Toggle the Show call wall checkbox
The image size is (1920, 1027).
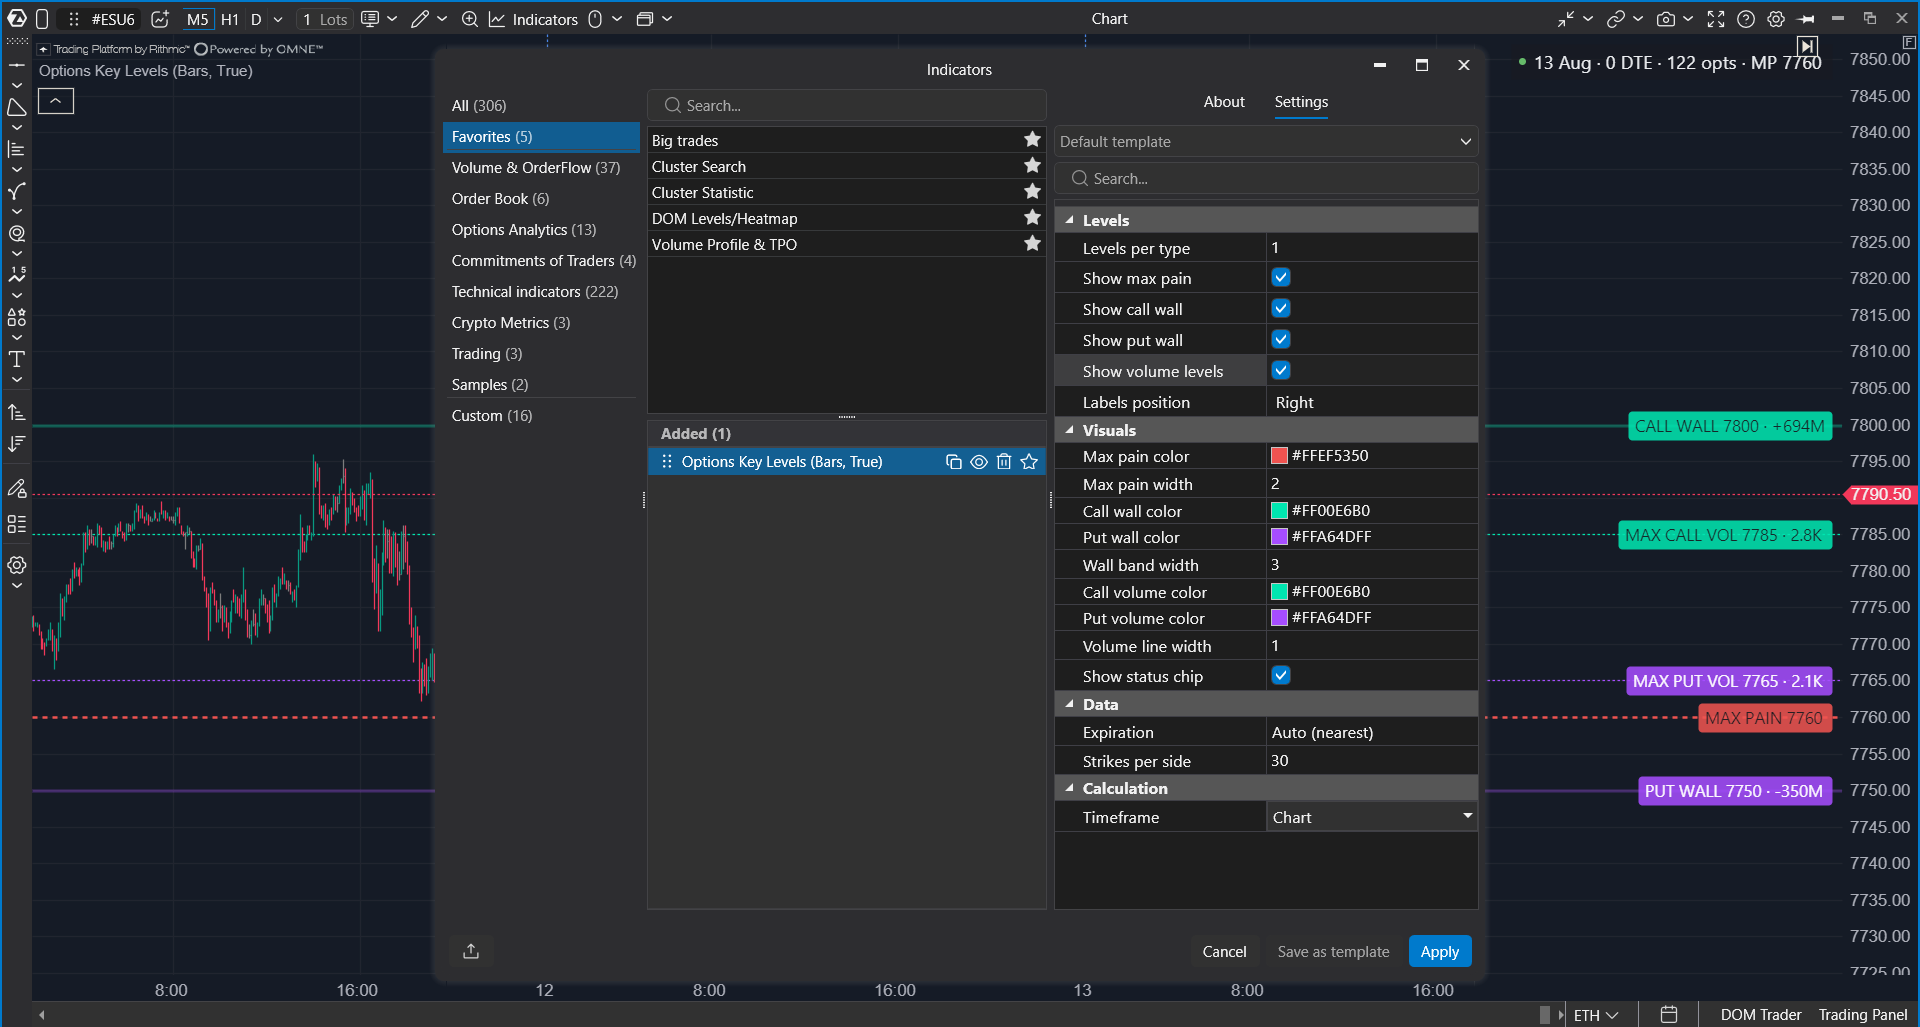click(x=1281, y=309)
